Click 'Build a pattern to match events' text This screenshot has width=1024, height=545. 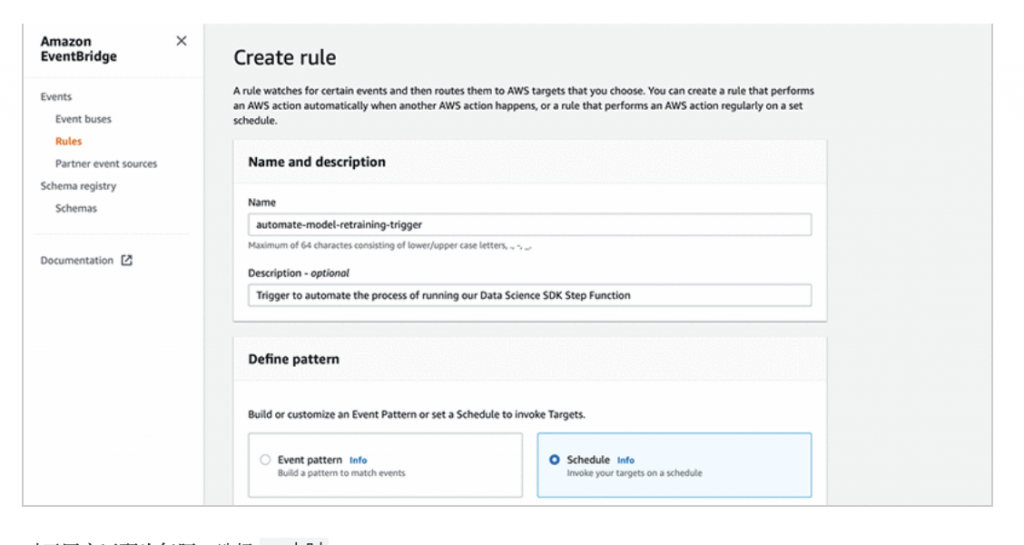pyautogui.click(x=341, y=473)
